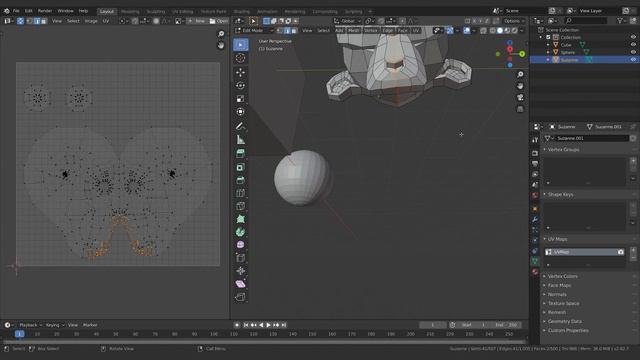Enable vertex select mode in 3D viewport

coord(280,31)
